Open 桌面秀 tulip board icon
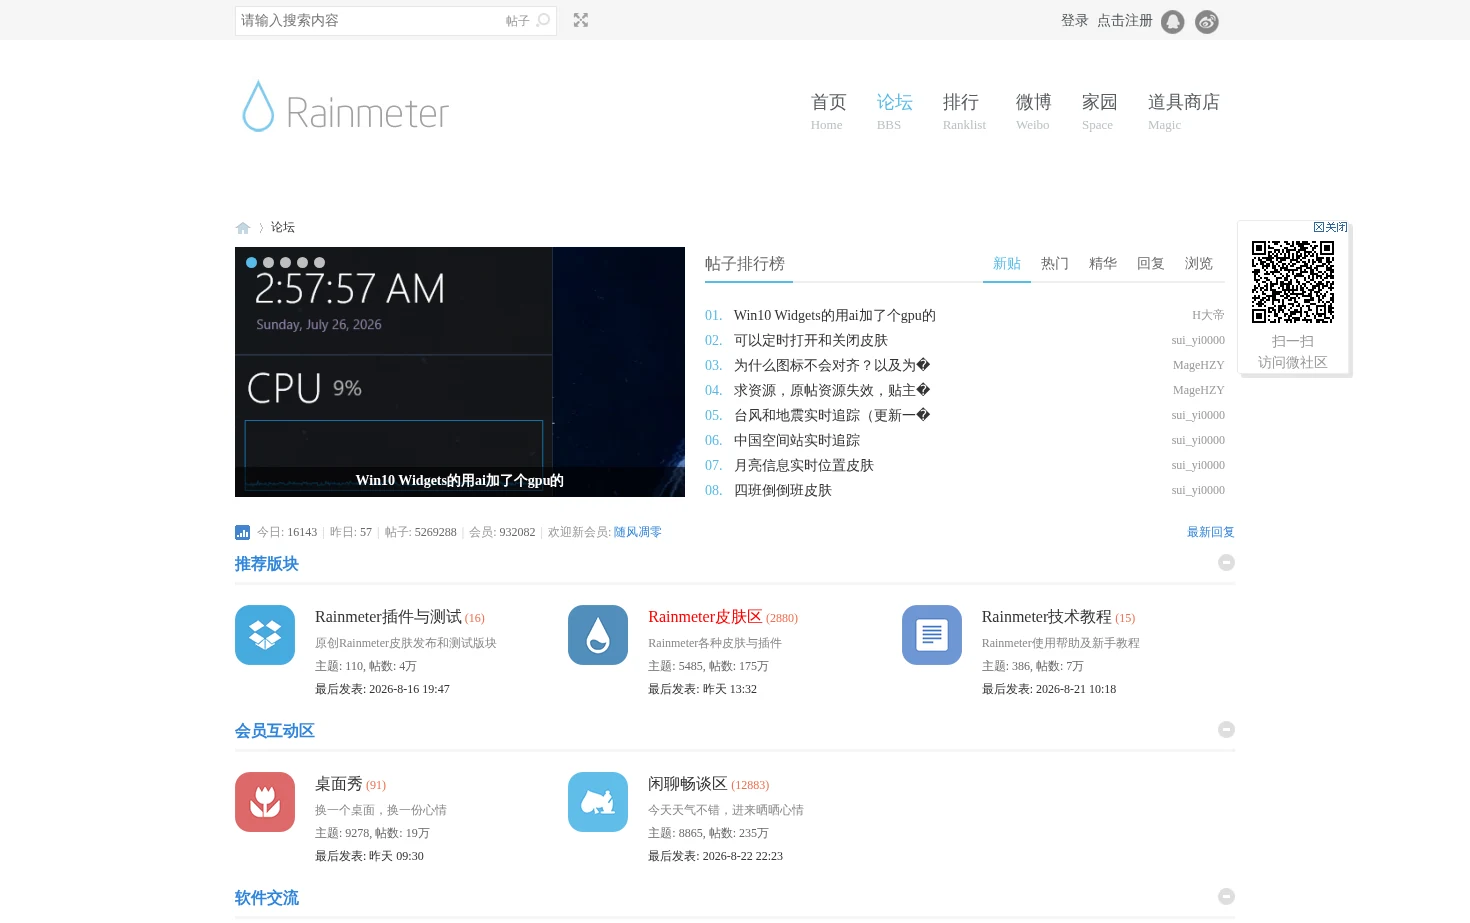Screen dimensions: 1470x923 tap(265, 802)
